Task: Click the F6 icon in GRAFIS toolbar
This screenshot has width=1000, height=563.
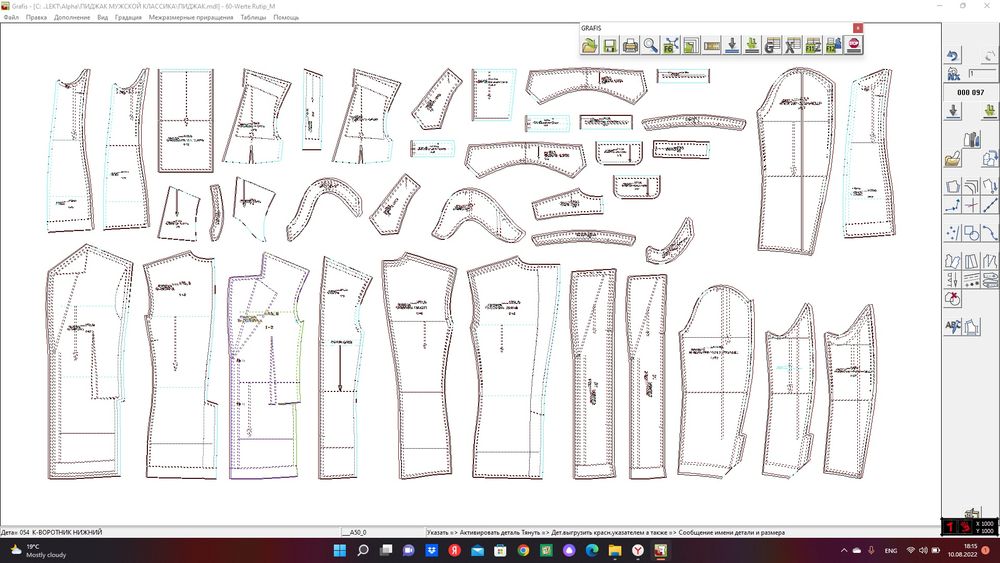Action: [x=671, y=45]
